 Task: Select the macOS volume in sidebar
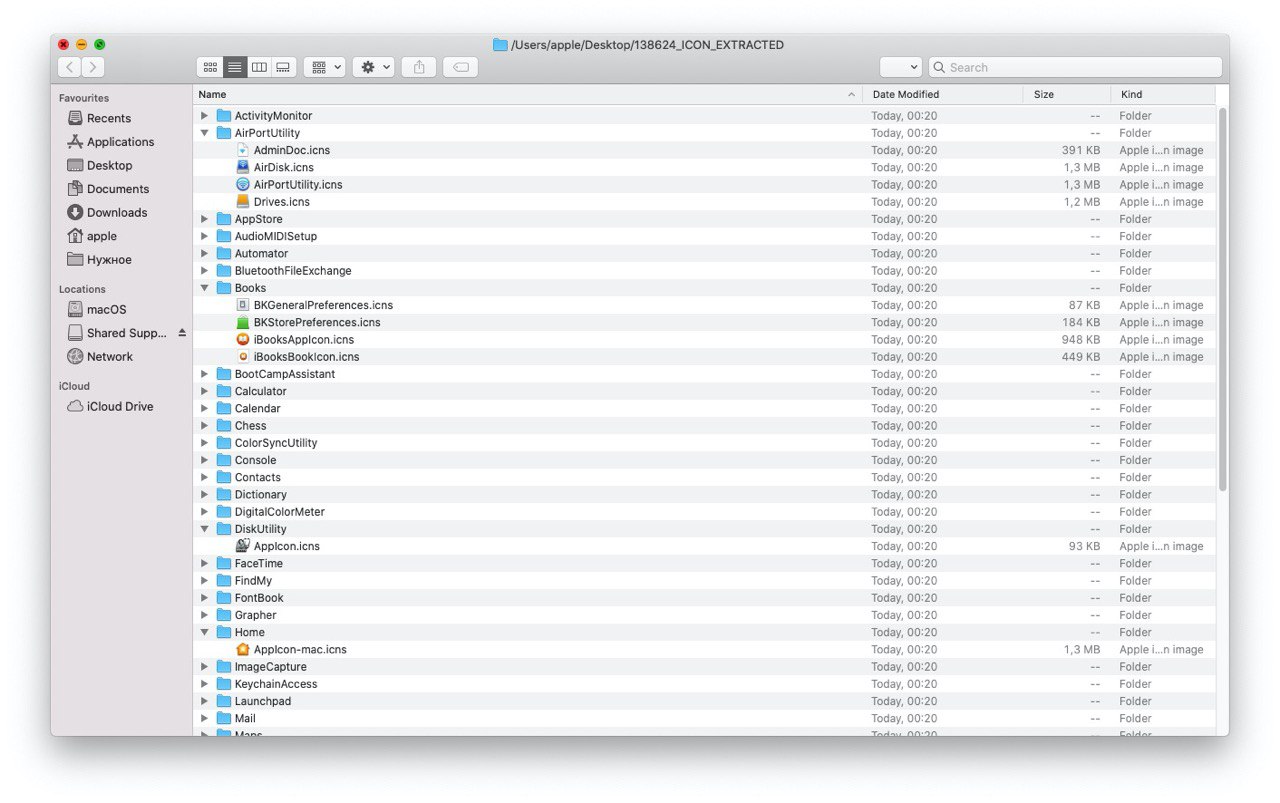[97, 309]
